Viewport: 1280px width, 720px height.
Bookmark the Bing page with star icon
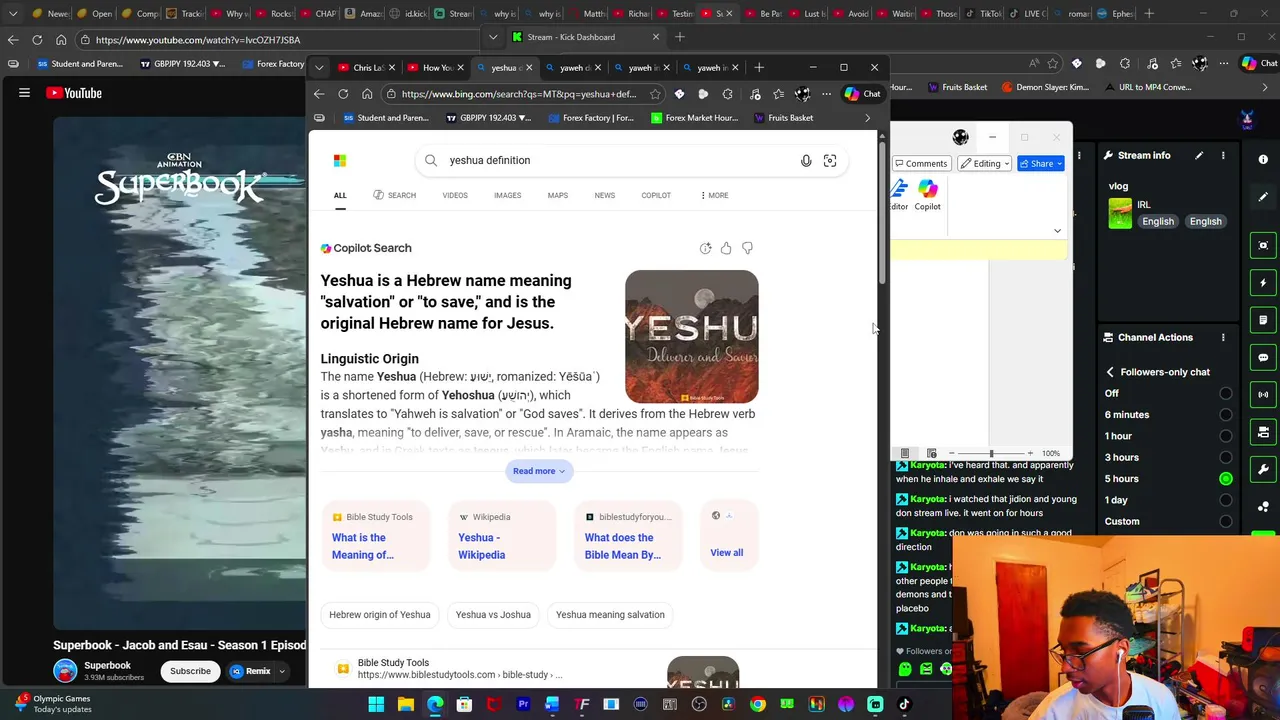pos(655,94)
